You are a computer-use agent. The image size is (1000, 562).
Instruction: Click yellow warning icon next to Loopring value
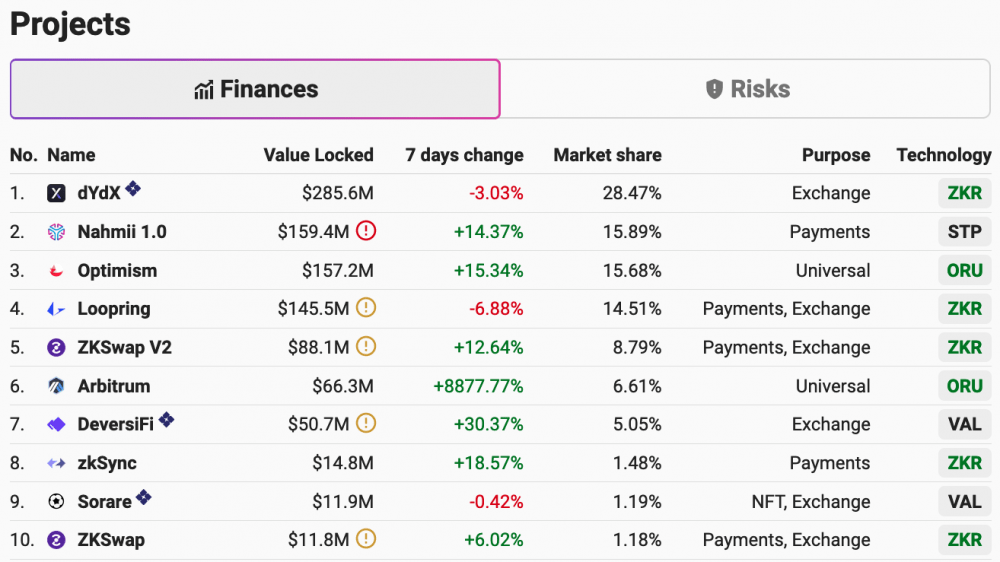coord(365,307)
